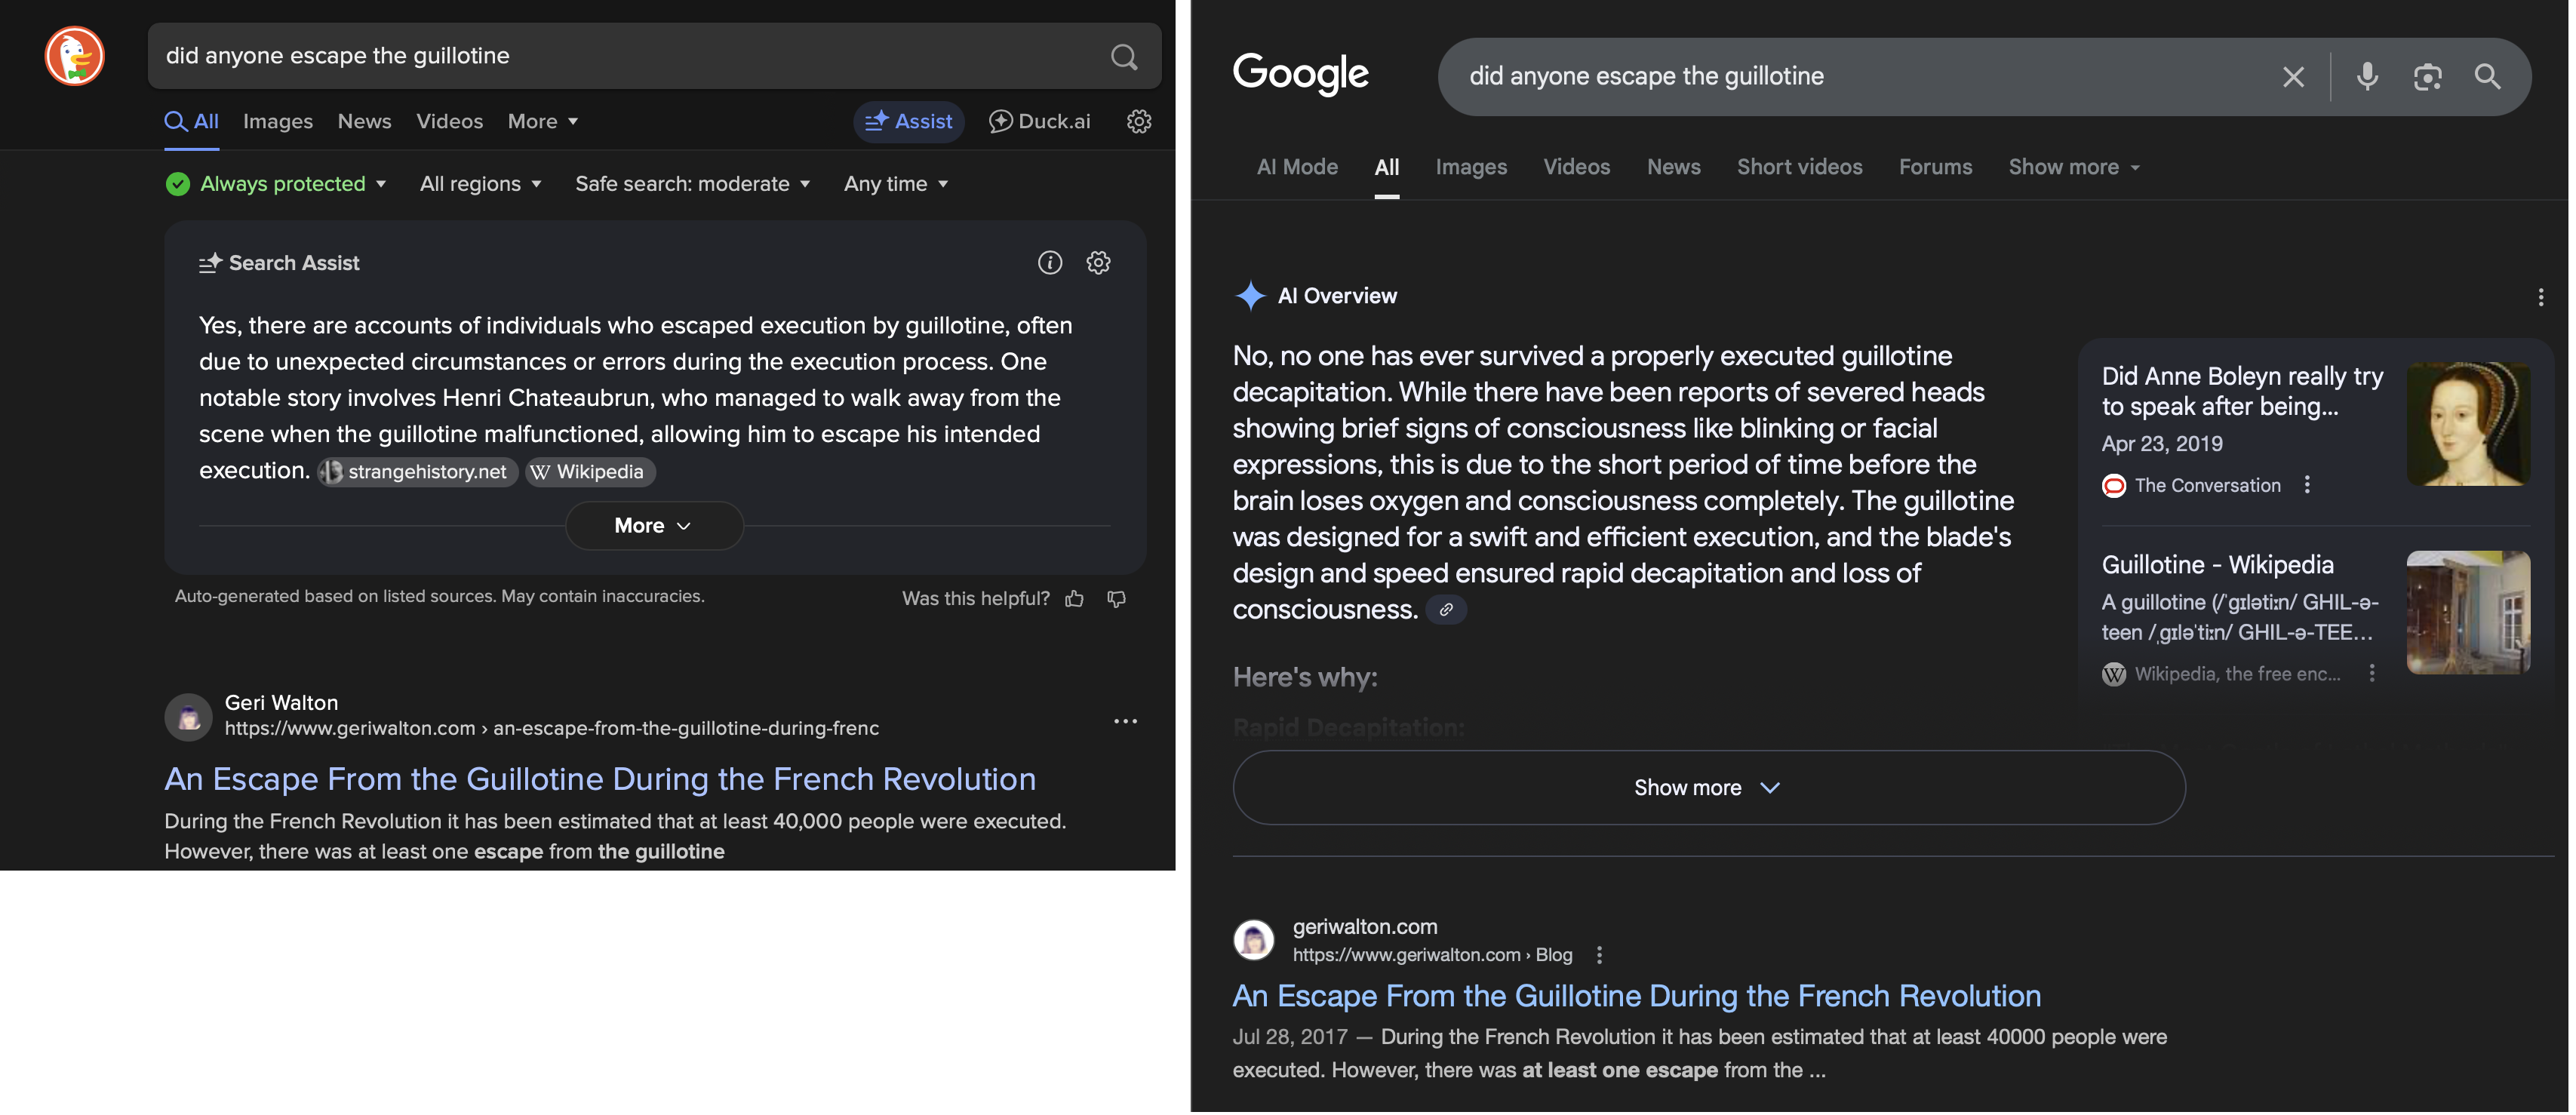Image resolution: width=2576 pixels, height=1115 pixels.
Task: Toggle the Assist button on DuckDuckGo
Action: [x=908, y=122]
